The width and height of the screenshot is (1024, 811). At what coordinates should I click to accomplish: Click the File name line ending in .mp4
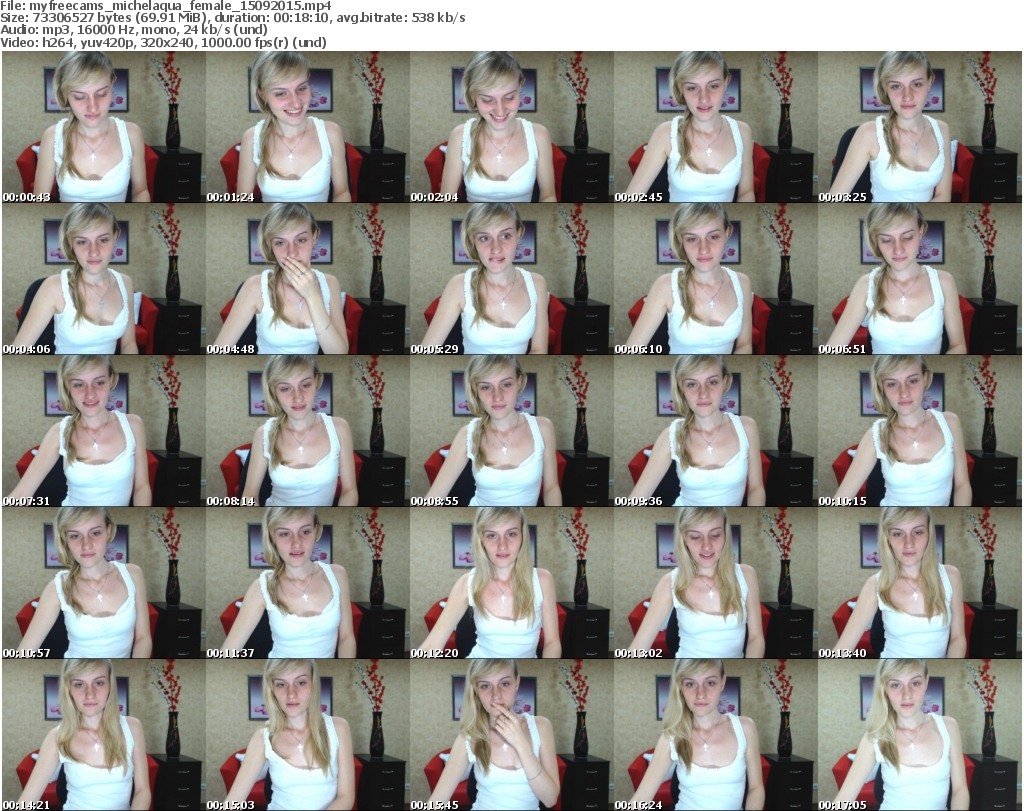coord(166,5)
